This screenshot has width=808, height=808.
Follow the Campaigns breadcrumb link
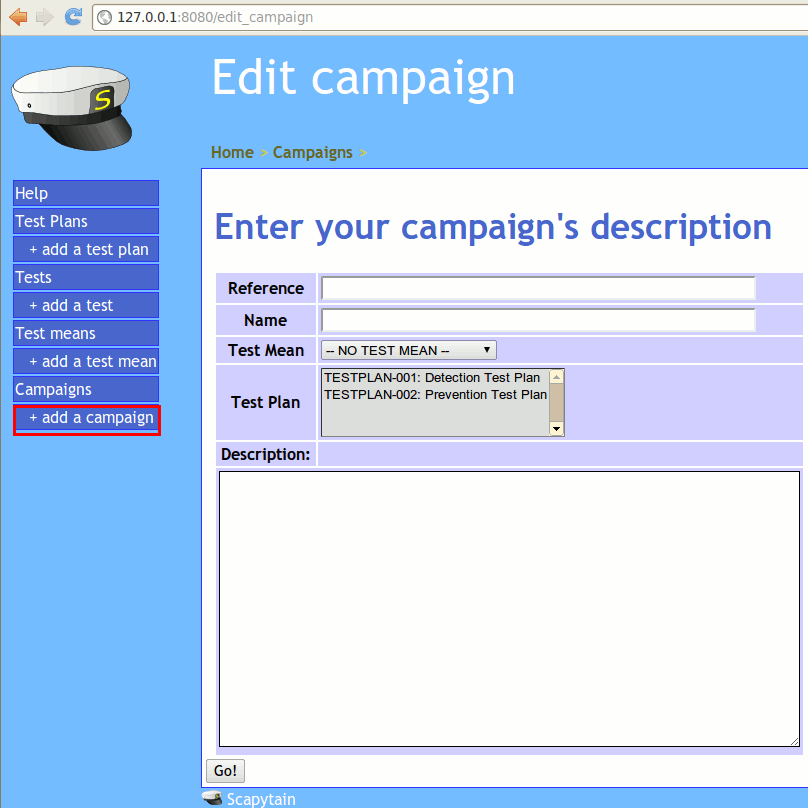(x=312, y=152)
